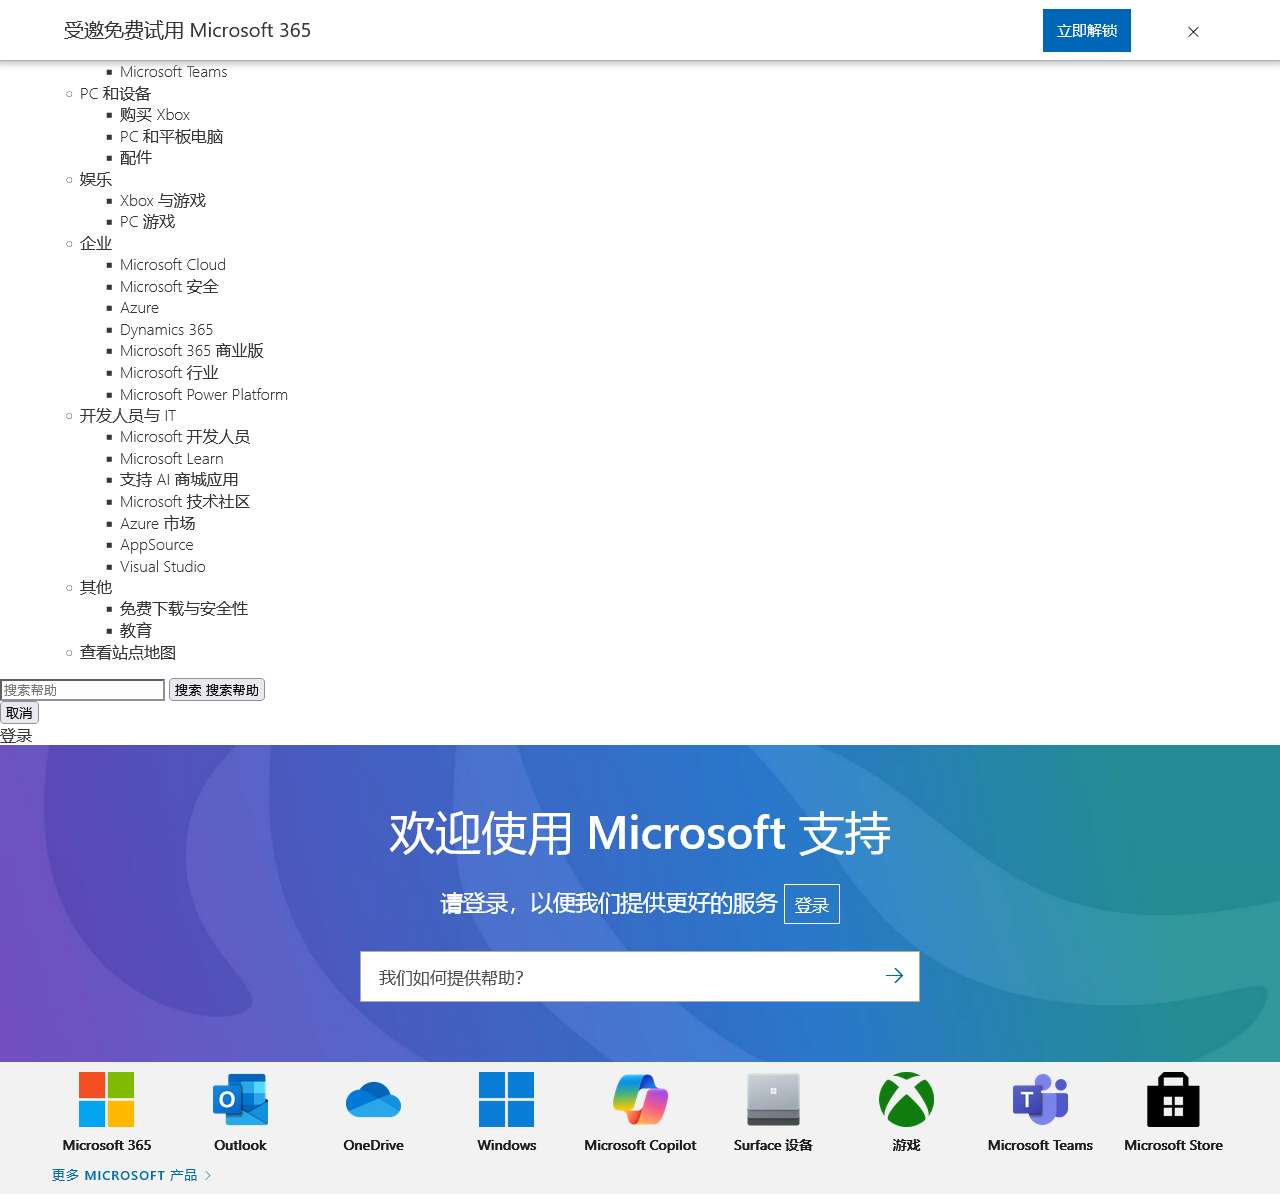Image resolution: width=1280 pixels, height=1195 pixels.
Task: Open the Azure link under 企业
Action: (139, 308)
